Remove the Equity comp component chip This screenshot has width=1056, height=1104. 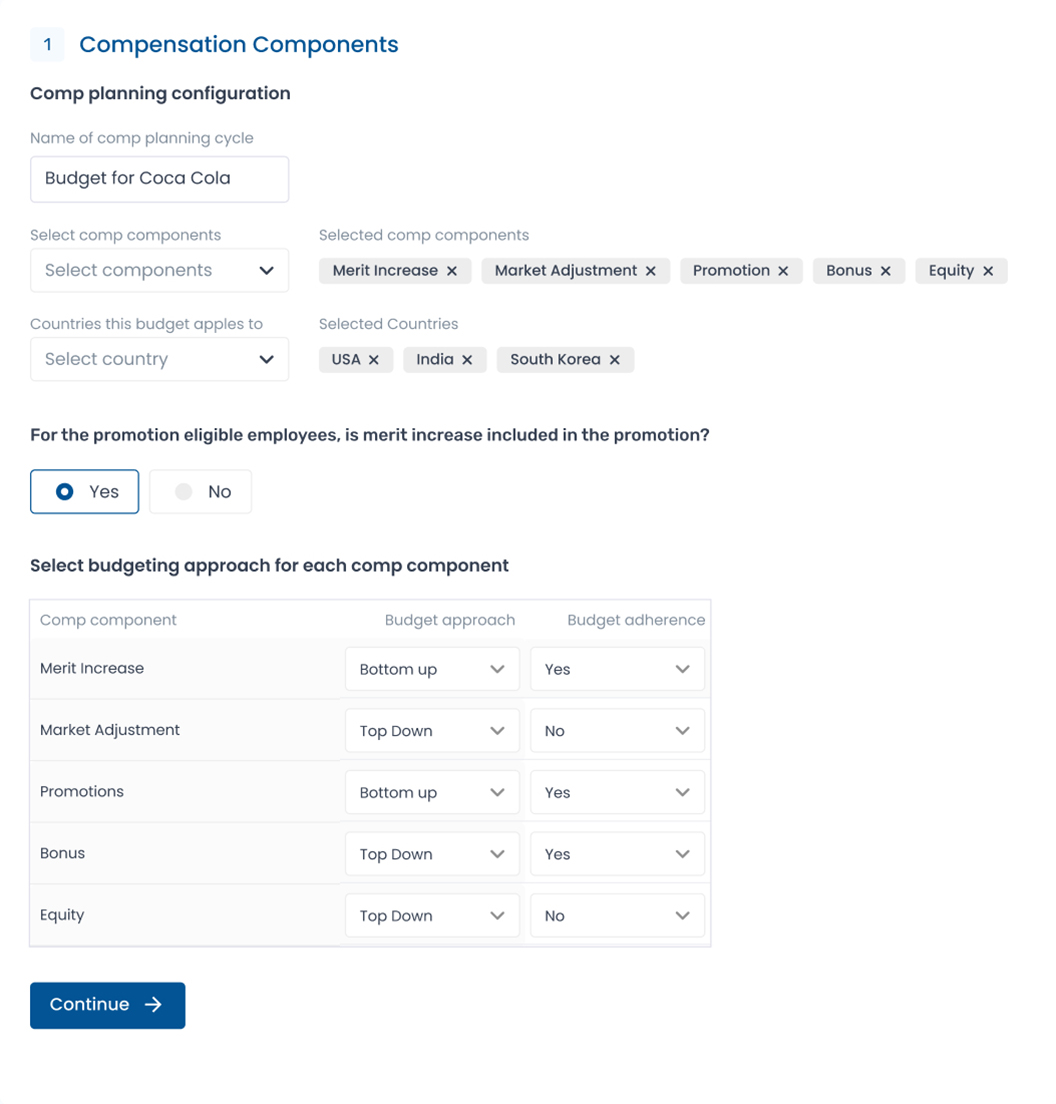(988, 270)
